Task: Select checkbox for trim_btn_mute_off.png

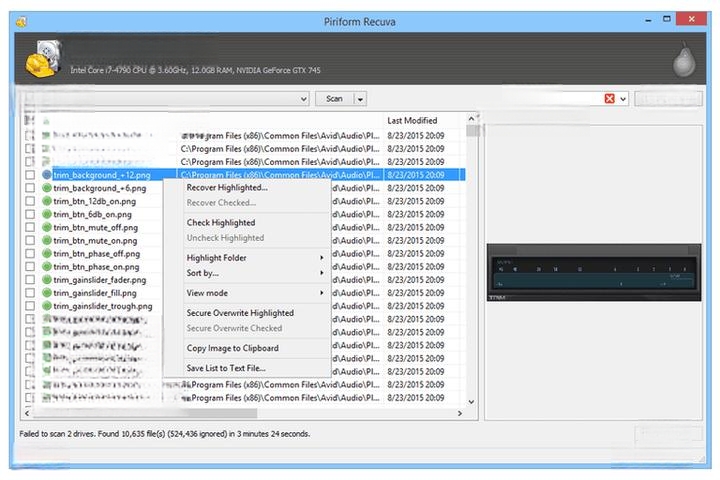Action: pos(30,227)
